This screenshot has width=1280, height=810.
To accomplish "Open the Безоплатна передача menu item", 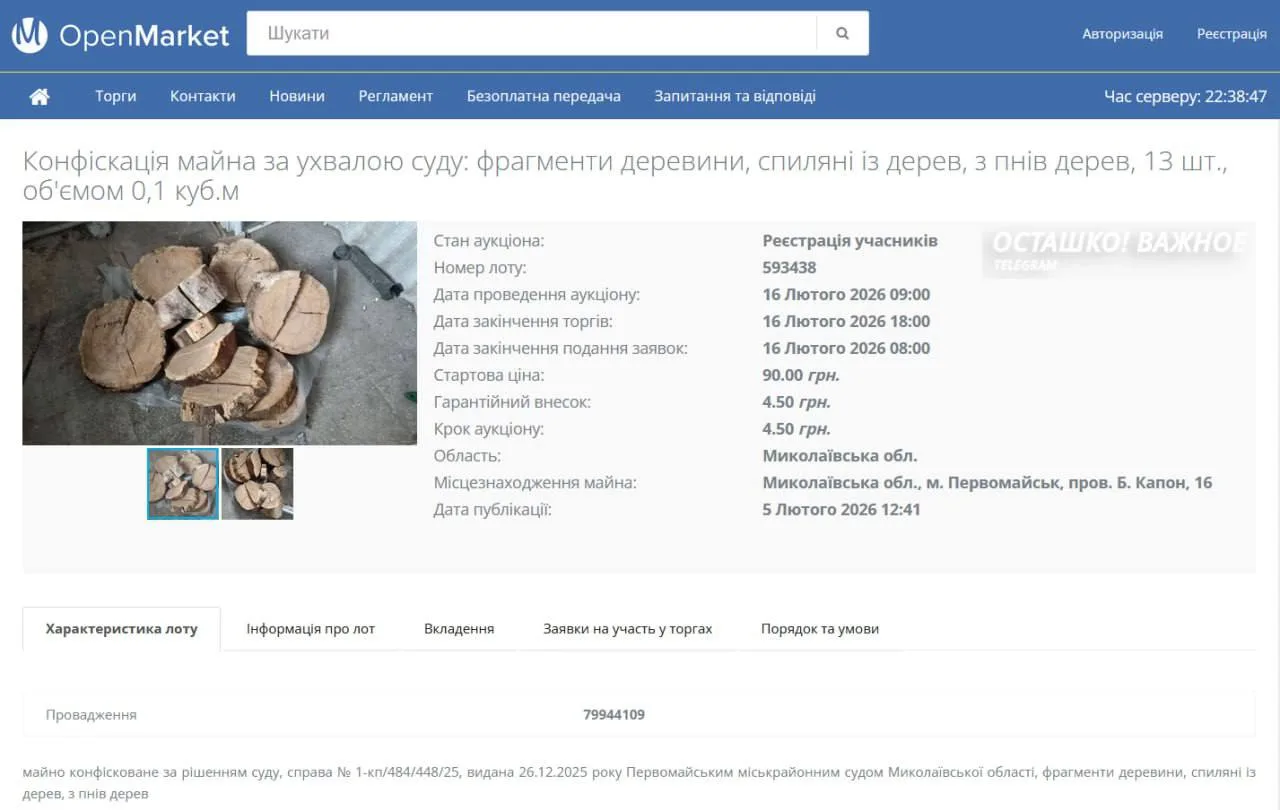I will pos(543,96).
